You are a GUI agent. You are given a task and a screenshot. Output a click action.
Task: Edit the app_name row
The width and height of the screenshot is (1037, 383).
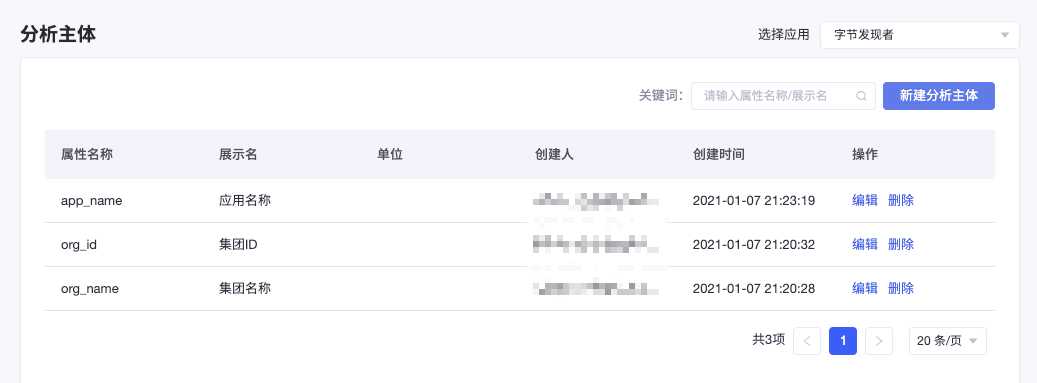pyautogui.click(x=864, y=200)
